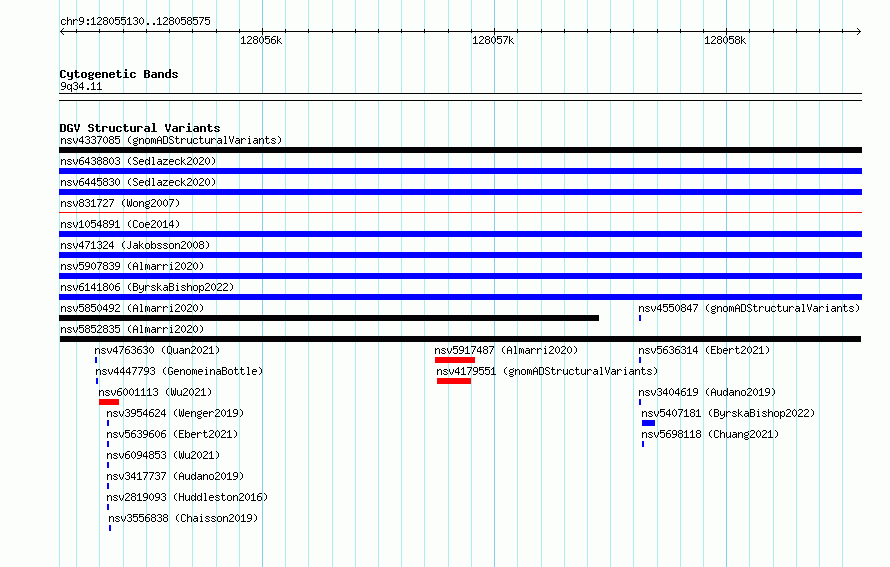This screenshot has height=567, width=890.
Task: Click the blue mark under nsv3556838
Action: pos(110,528)
